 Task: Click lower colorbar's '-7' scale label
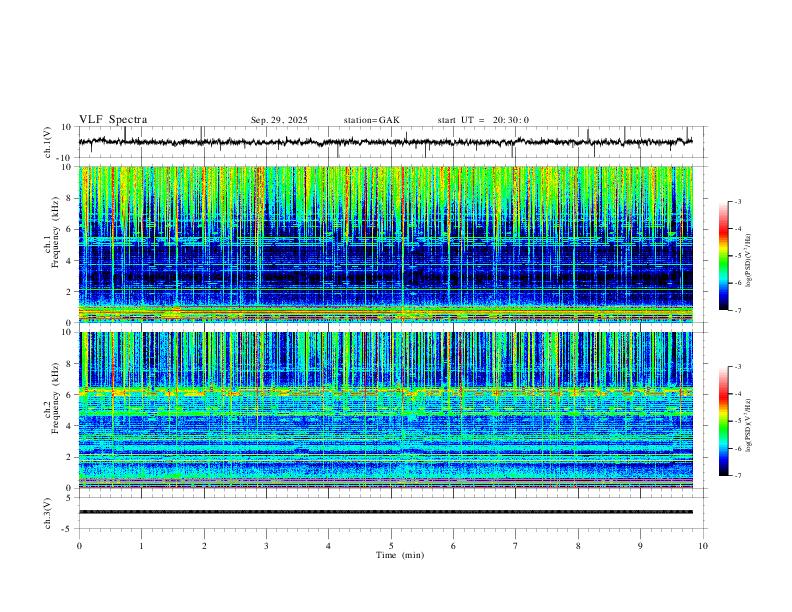click(x=737, y=476)
